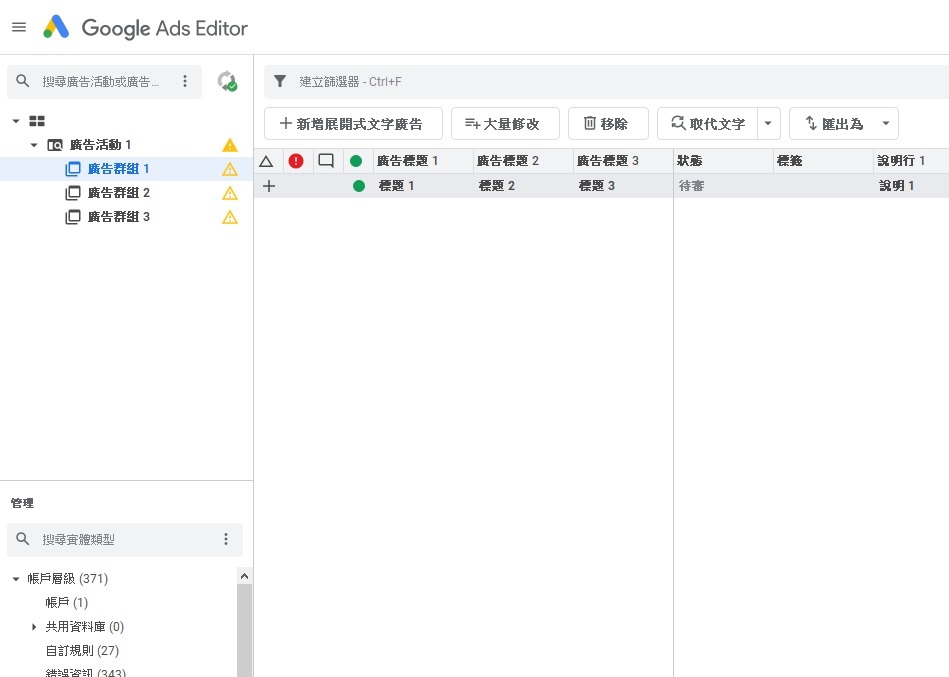Click the comment column header icon
This screenshot has width=949, height=677.
[x=326, y=161]
